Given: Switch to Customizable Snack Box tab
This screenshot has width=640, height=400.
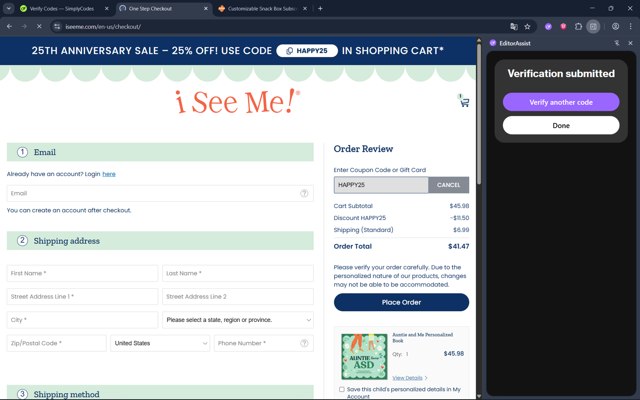Looking at the screenshot, I should tap(262, 8).
